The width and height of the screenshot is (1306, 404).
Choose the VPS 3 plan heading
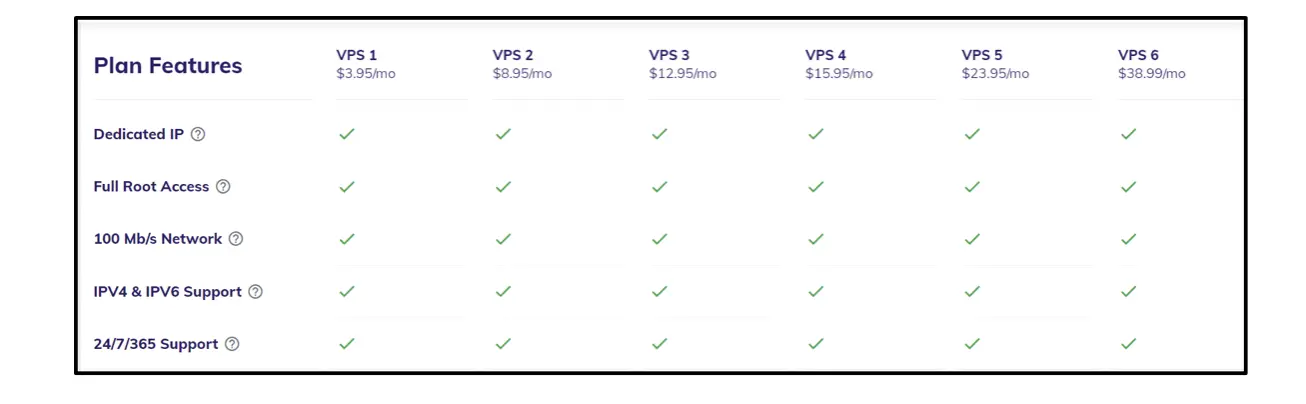669,55
